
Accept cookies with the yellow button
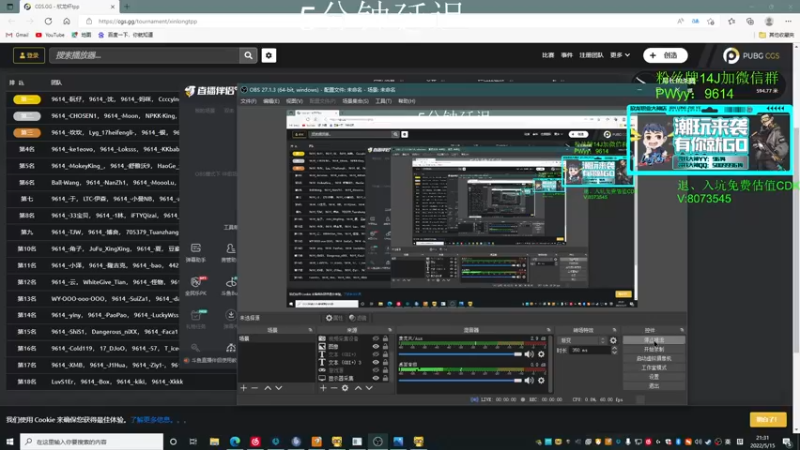click(x=768, y=419)
